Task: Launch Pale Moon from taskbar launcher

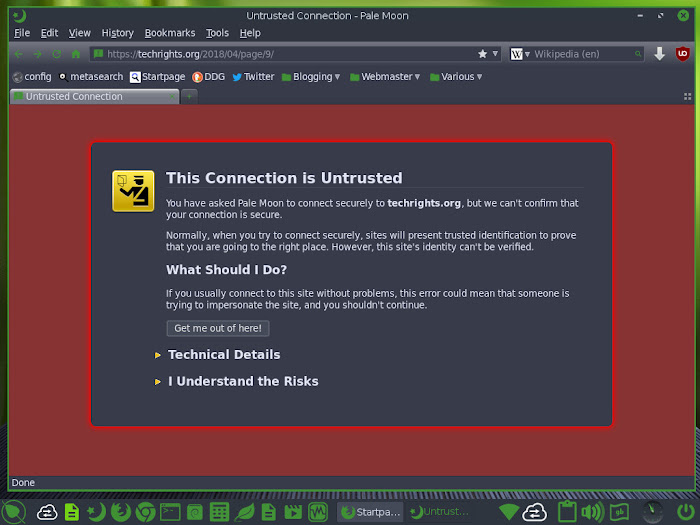Action: coord(96,512)
